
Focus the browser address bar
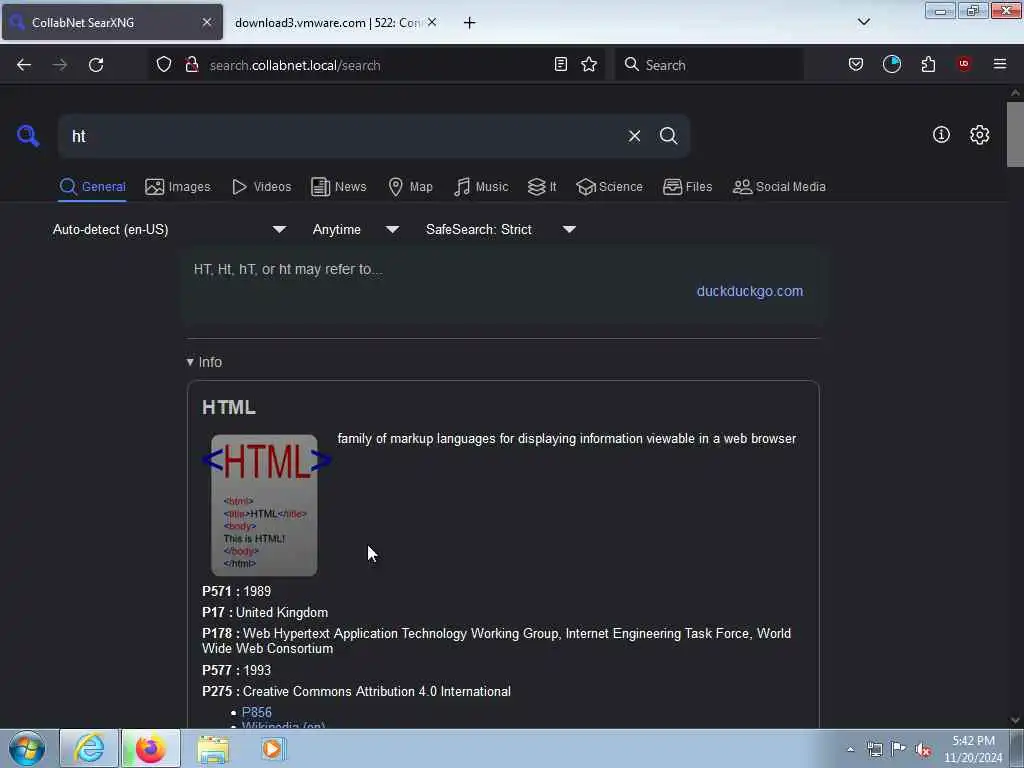[x=376, y=65]
